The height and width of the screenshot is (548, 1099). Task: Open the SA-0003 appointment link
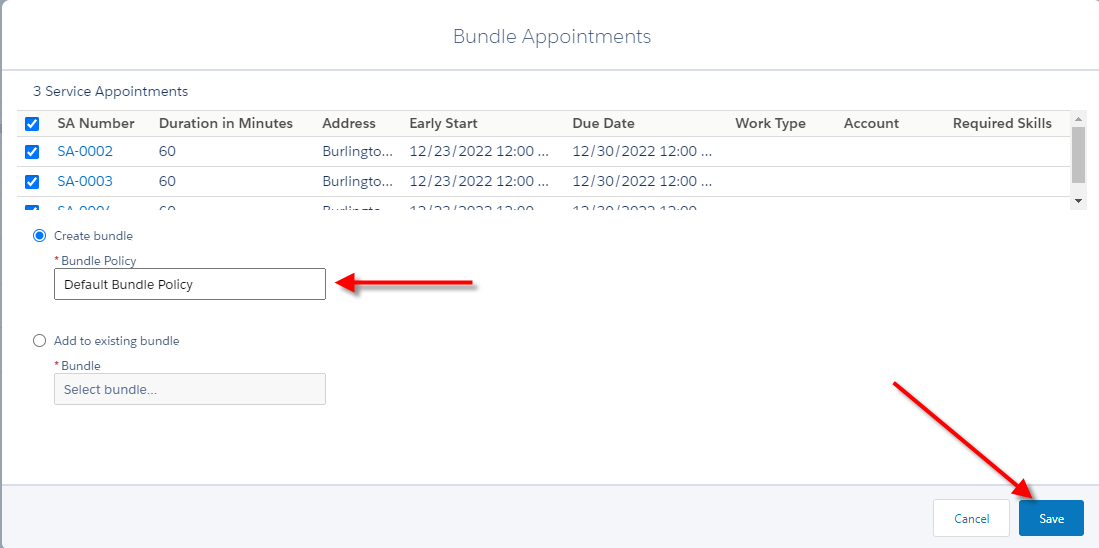[x=85, y=182]
